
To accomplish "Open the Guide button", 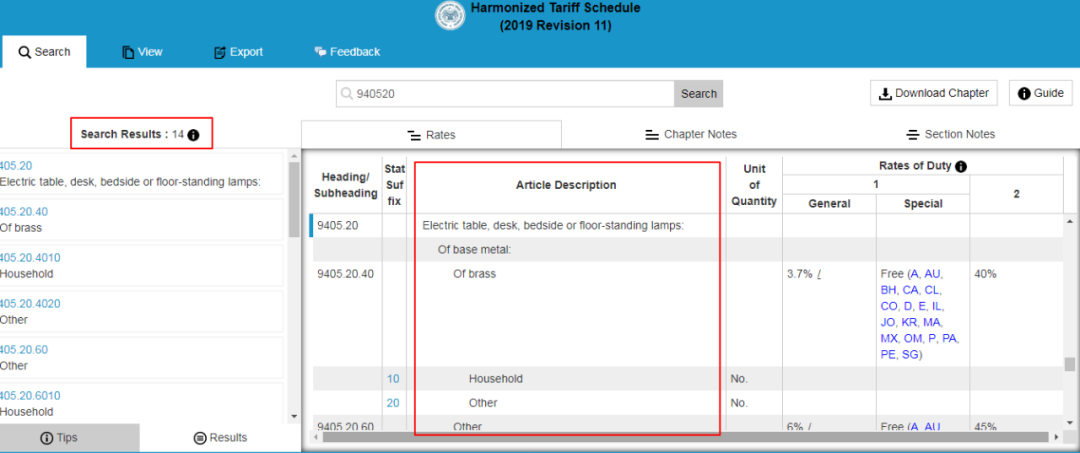I will (x=1040, y=93).
